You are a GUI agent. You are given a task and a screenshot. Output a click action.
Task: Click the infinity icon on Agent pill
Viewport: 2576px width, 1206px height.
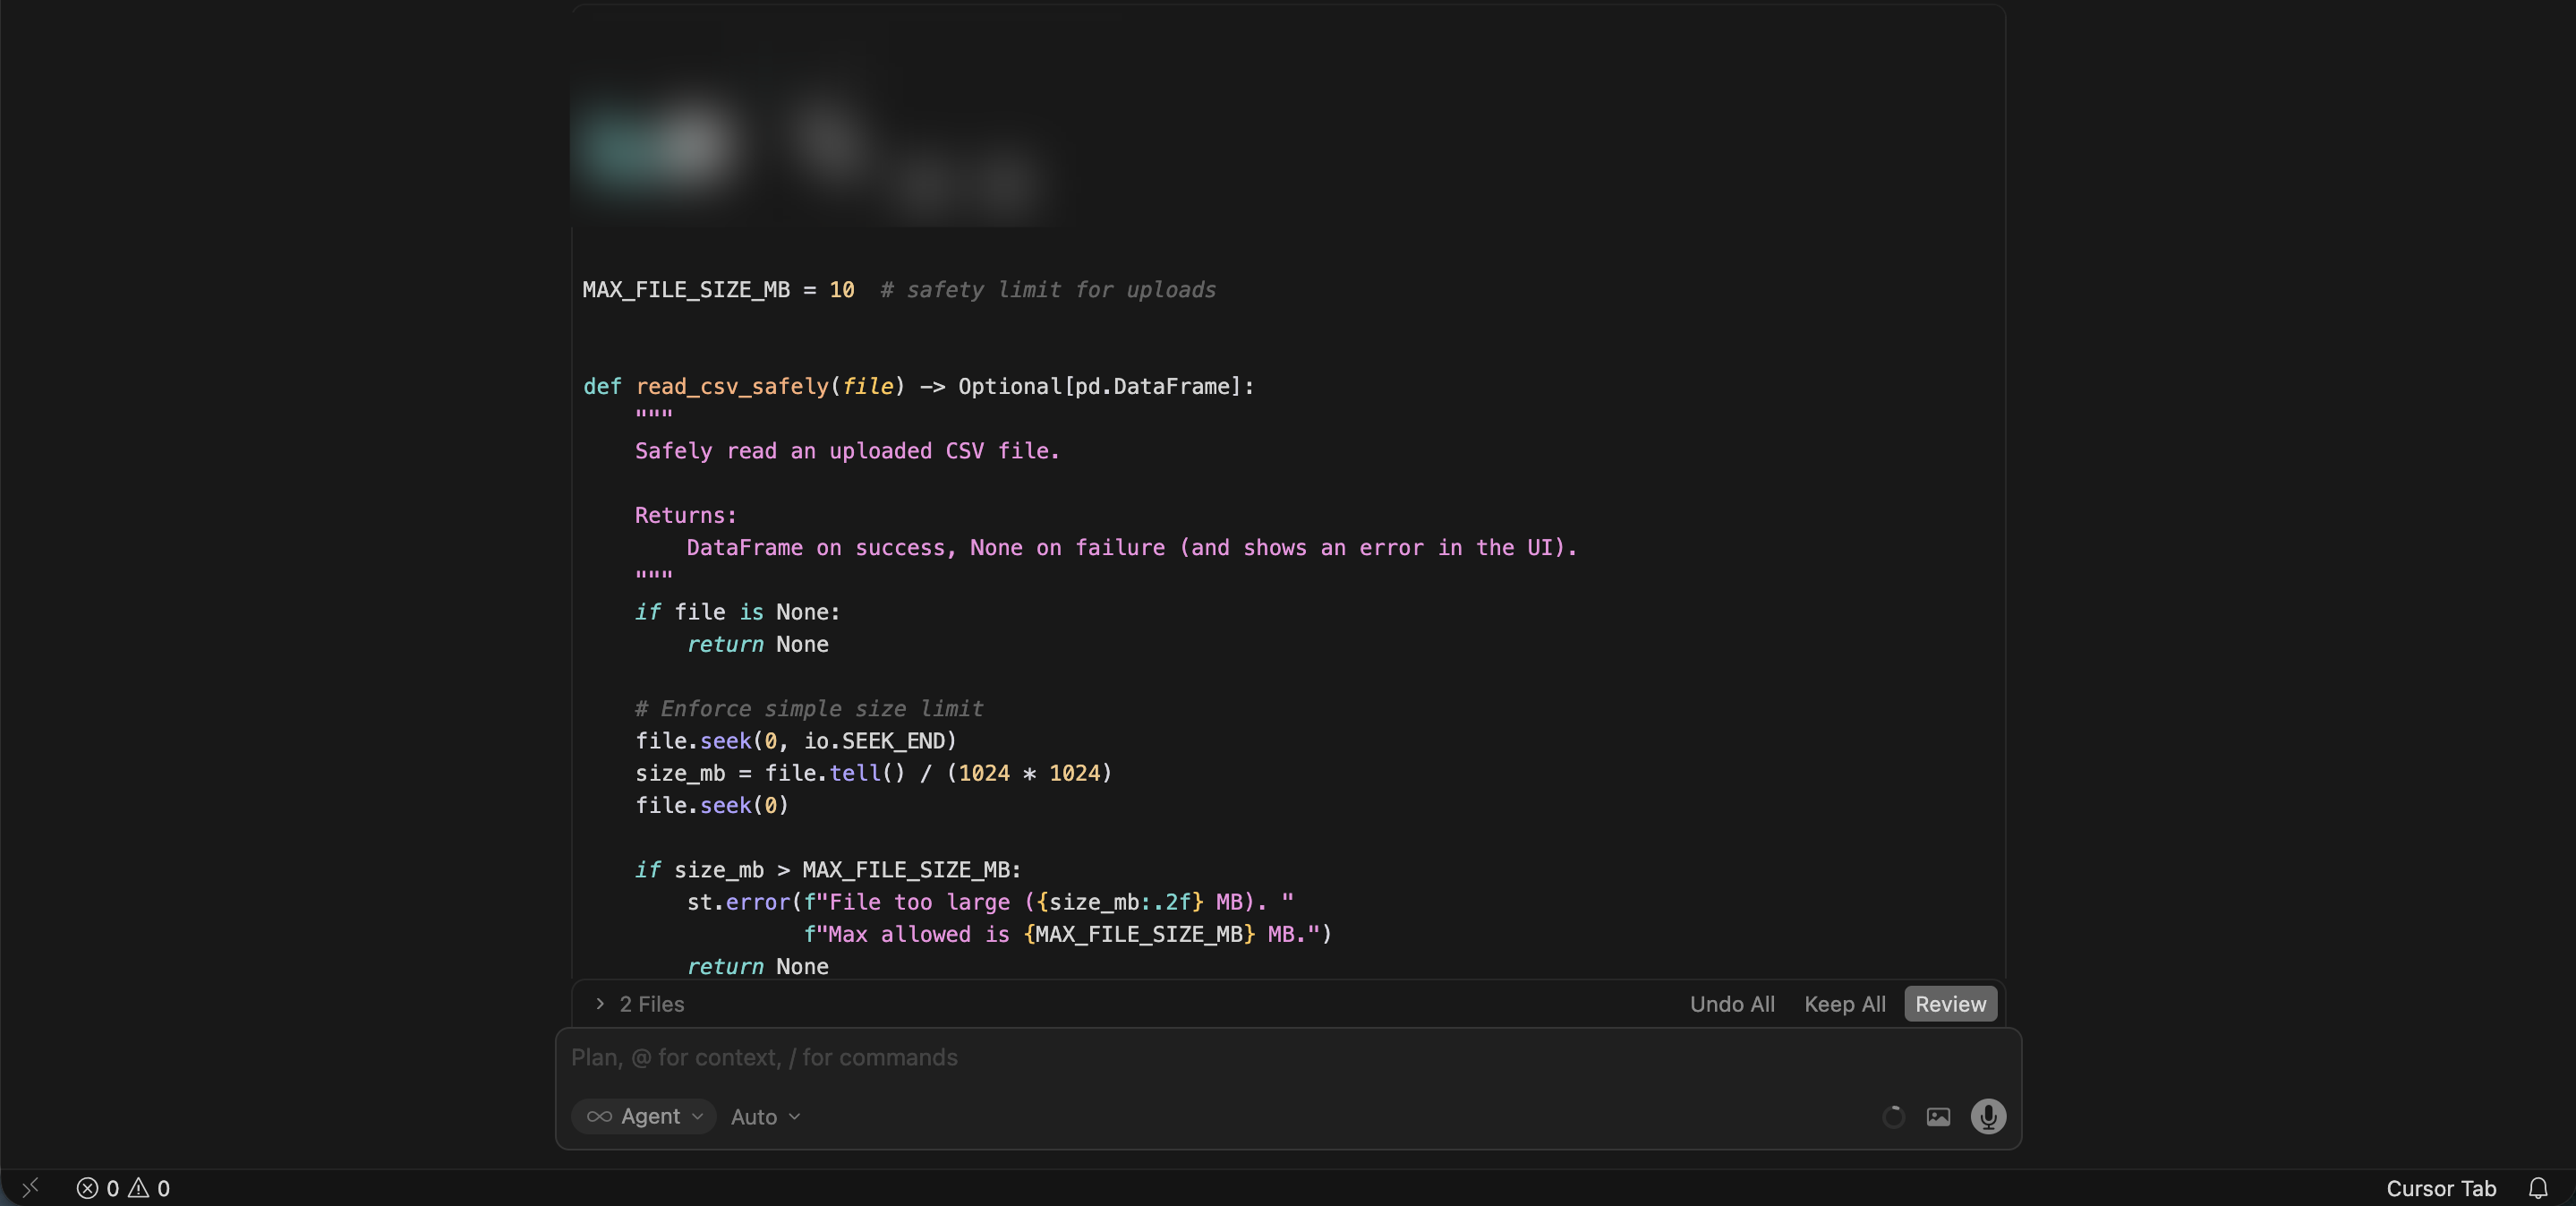coord(599,1116)
